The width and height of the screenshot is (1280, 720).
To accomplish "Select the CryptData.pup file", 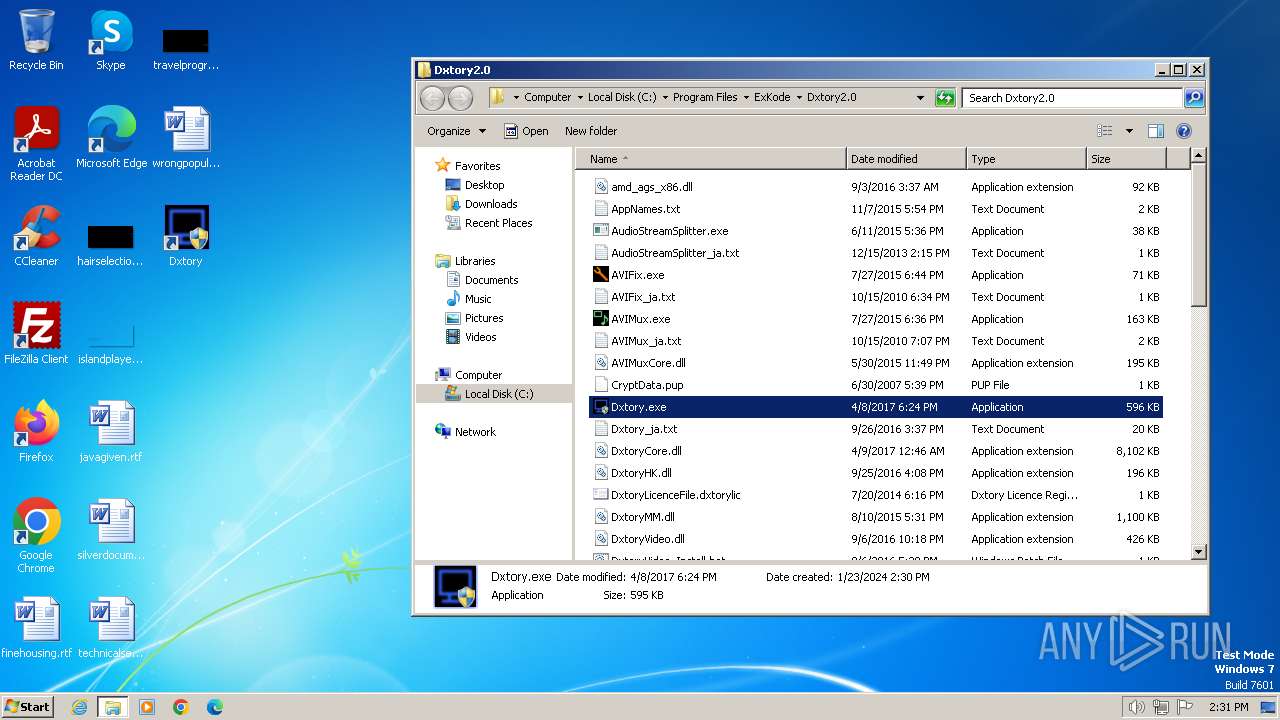I will coord(647,385).
